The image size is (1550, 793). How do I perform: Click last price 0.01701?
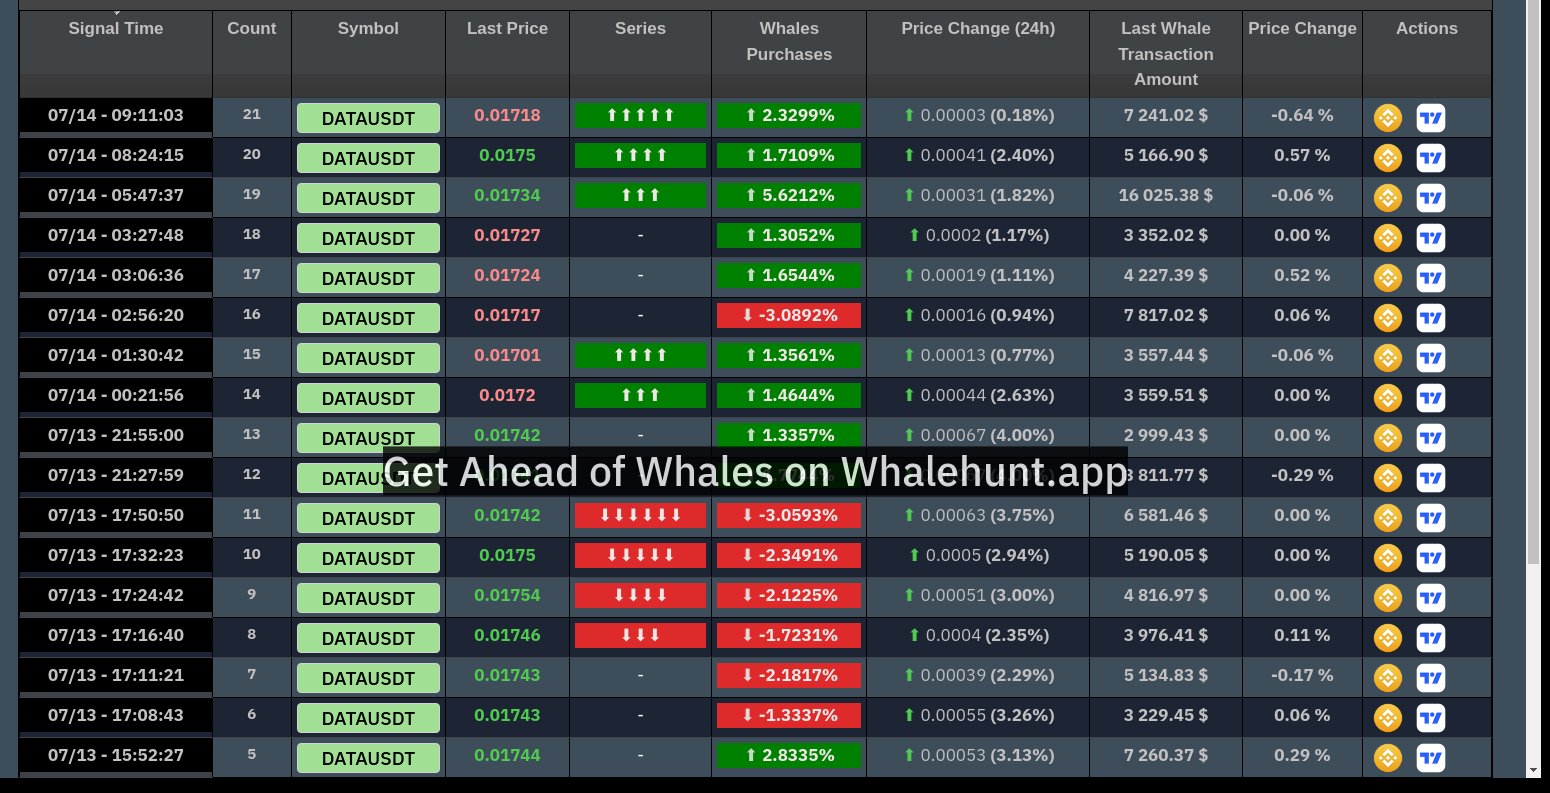[x=507, y=355]
